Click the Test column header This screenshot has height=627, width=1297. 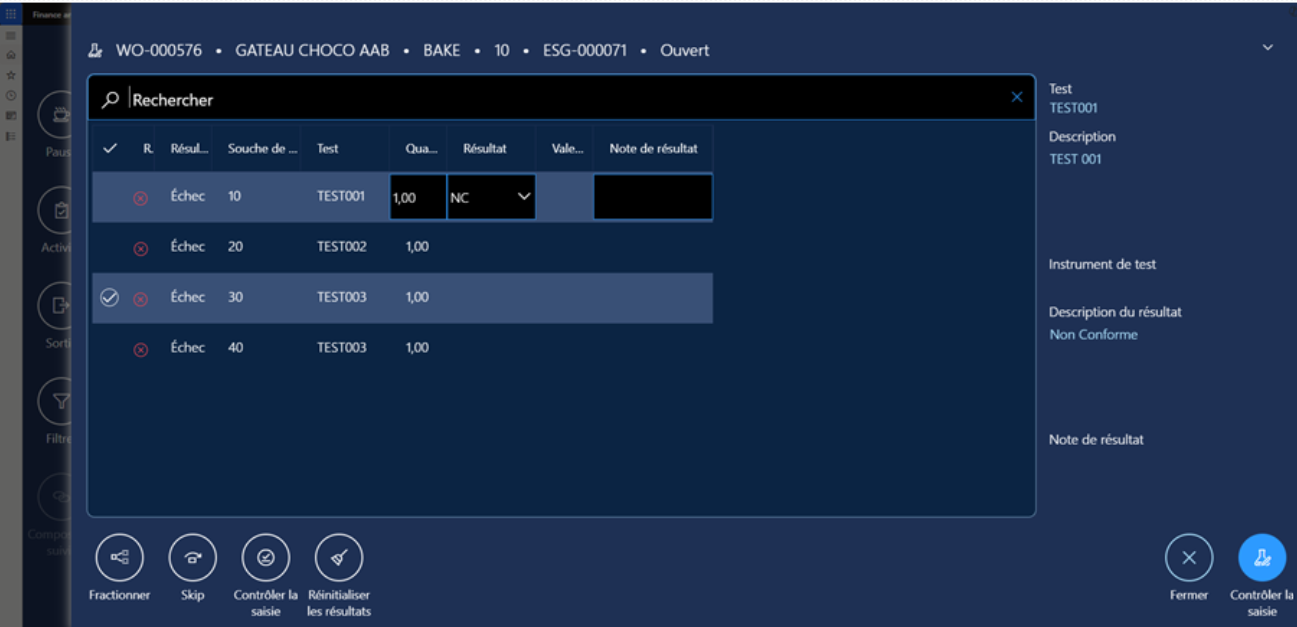pyautogui.click(x=328, y=148)
